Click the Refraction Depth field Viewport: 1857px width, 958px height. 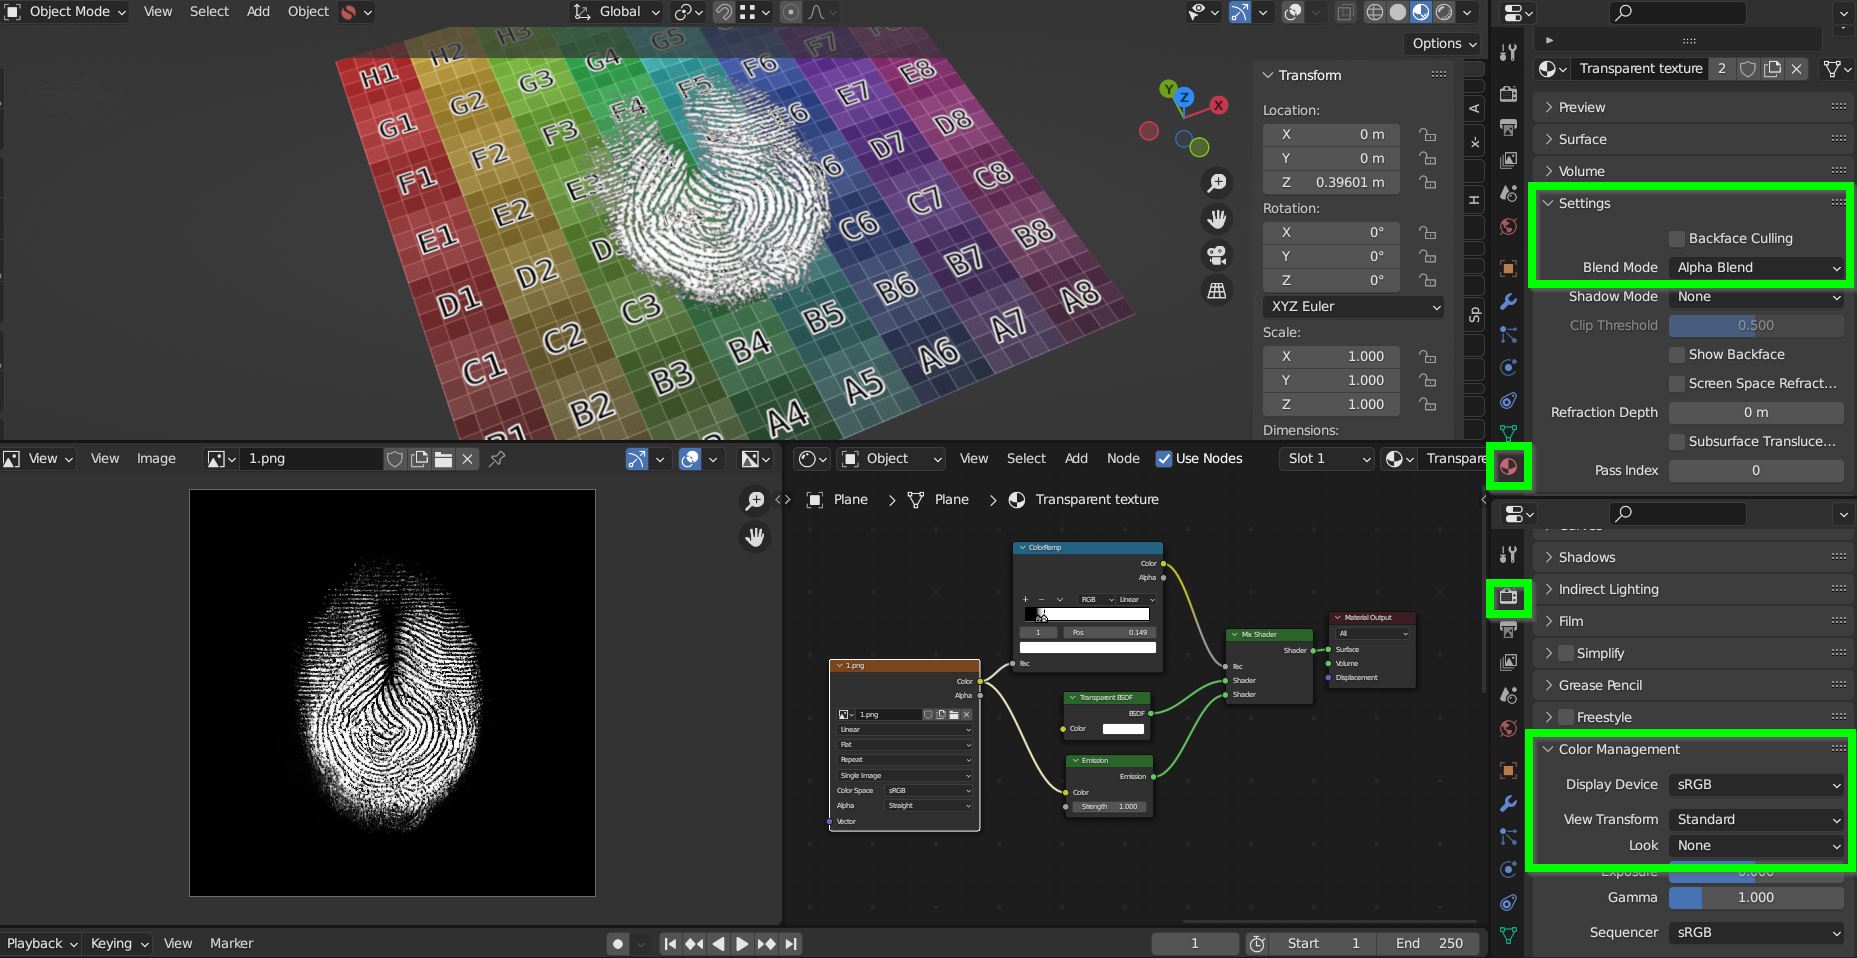tap(1756, 412)
